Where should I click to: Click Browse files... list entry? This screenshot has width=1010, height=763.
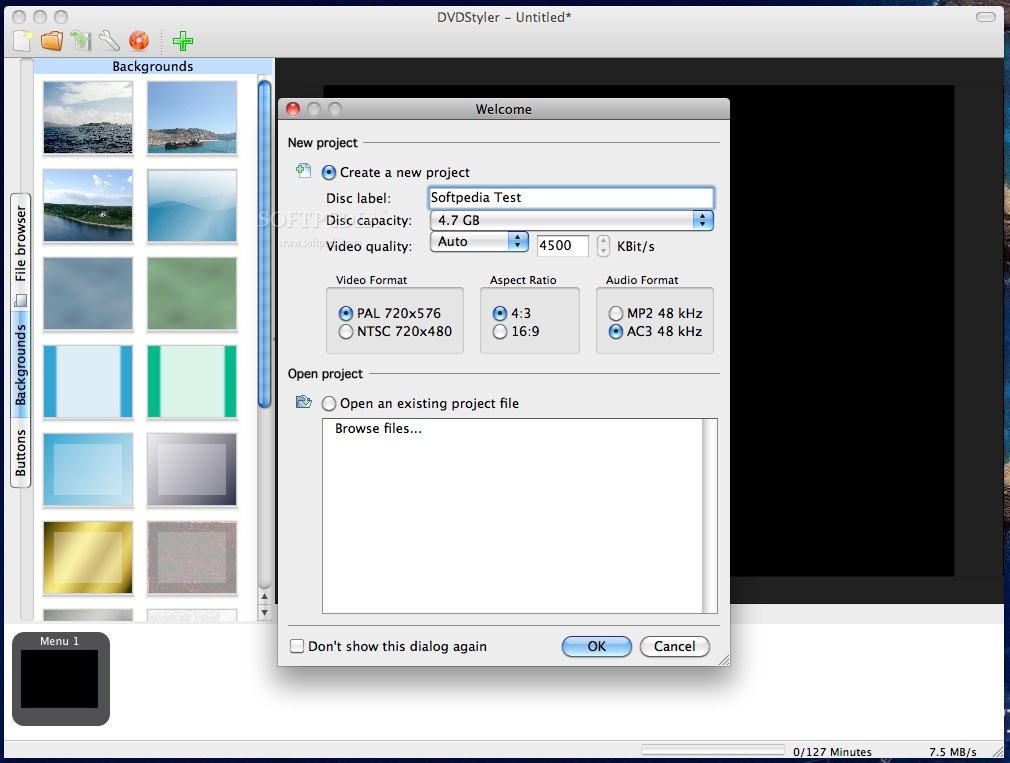pos(378,429)
